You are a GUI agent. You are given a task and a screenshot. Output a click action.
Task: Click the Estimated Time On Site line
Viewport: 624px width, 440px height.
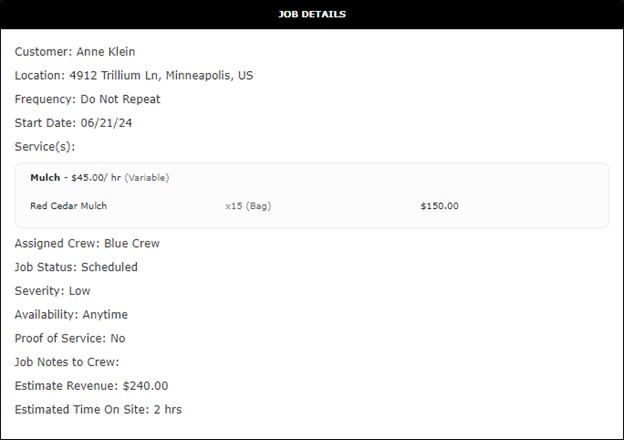[98, 409]
